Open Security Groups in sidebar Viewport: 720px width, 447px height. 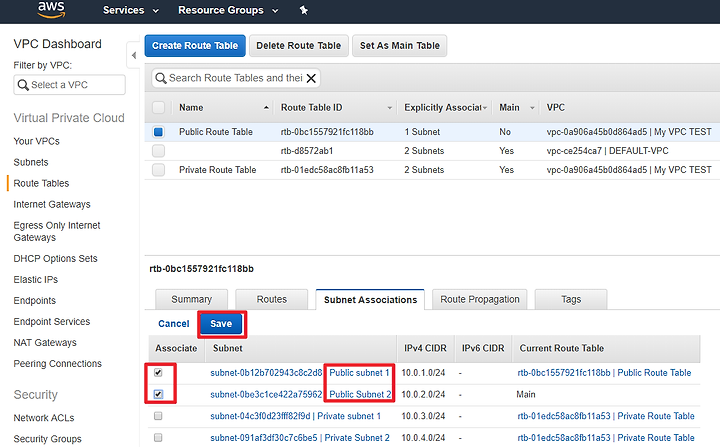pyautogui.click(x=47, y=439)
